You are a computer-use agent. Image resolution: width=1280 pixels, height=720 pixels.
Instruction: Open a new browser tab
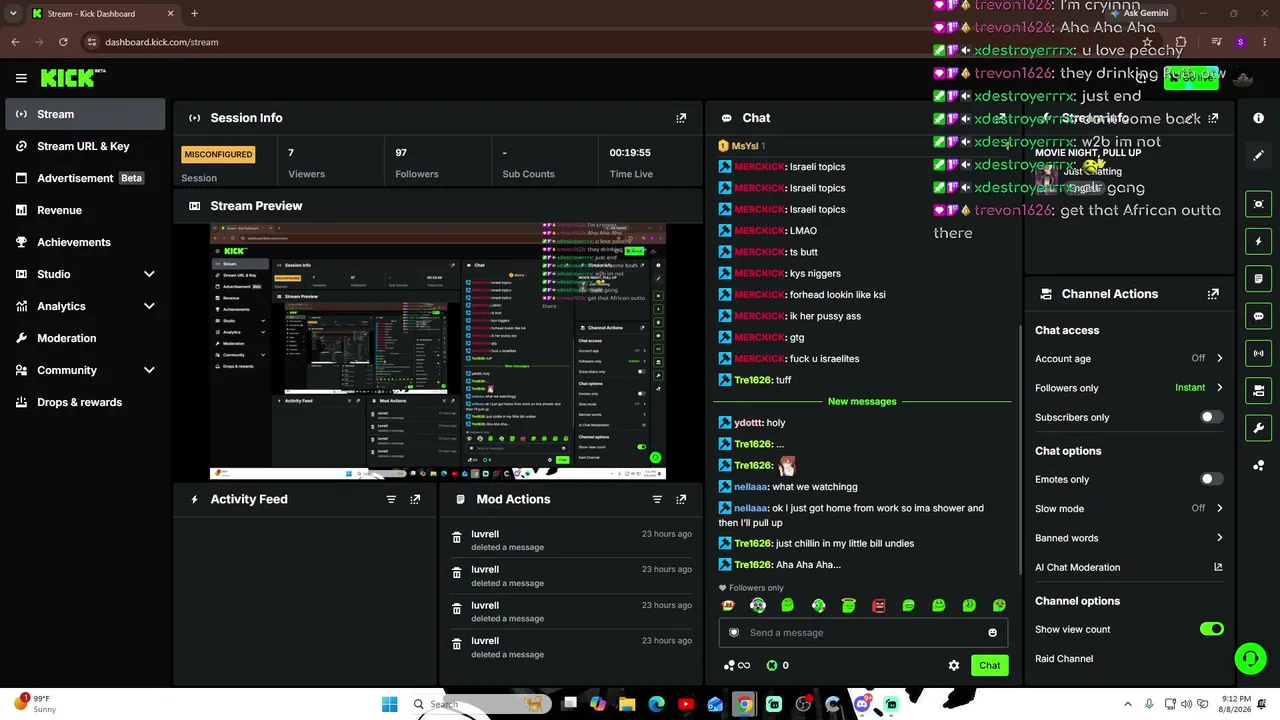194,14
